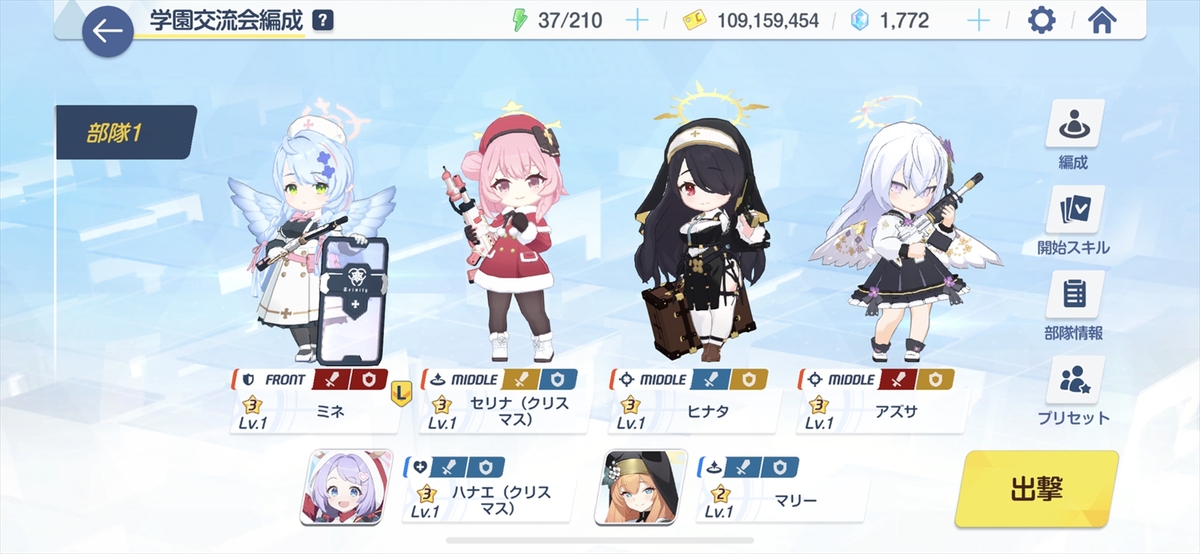
Task: Tap マリー portrait thumbnail
Action: [x=641, y=486]
